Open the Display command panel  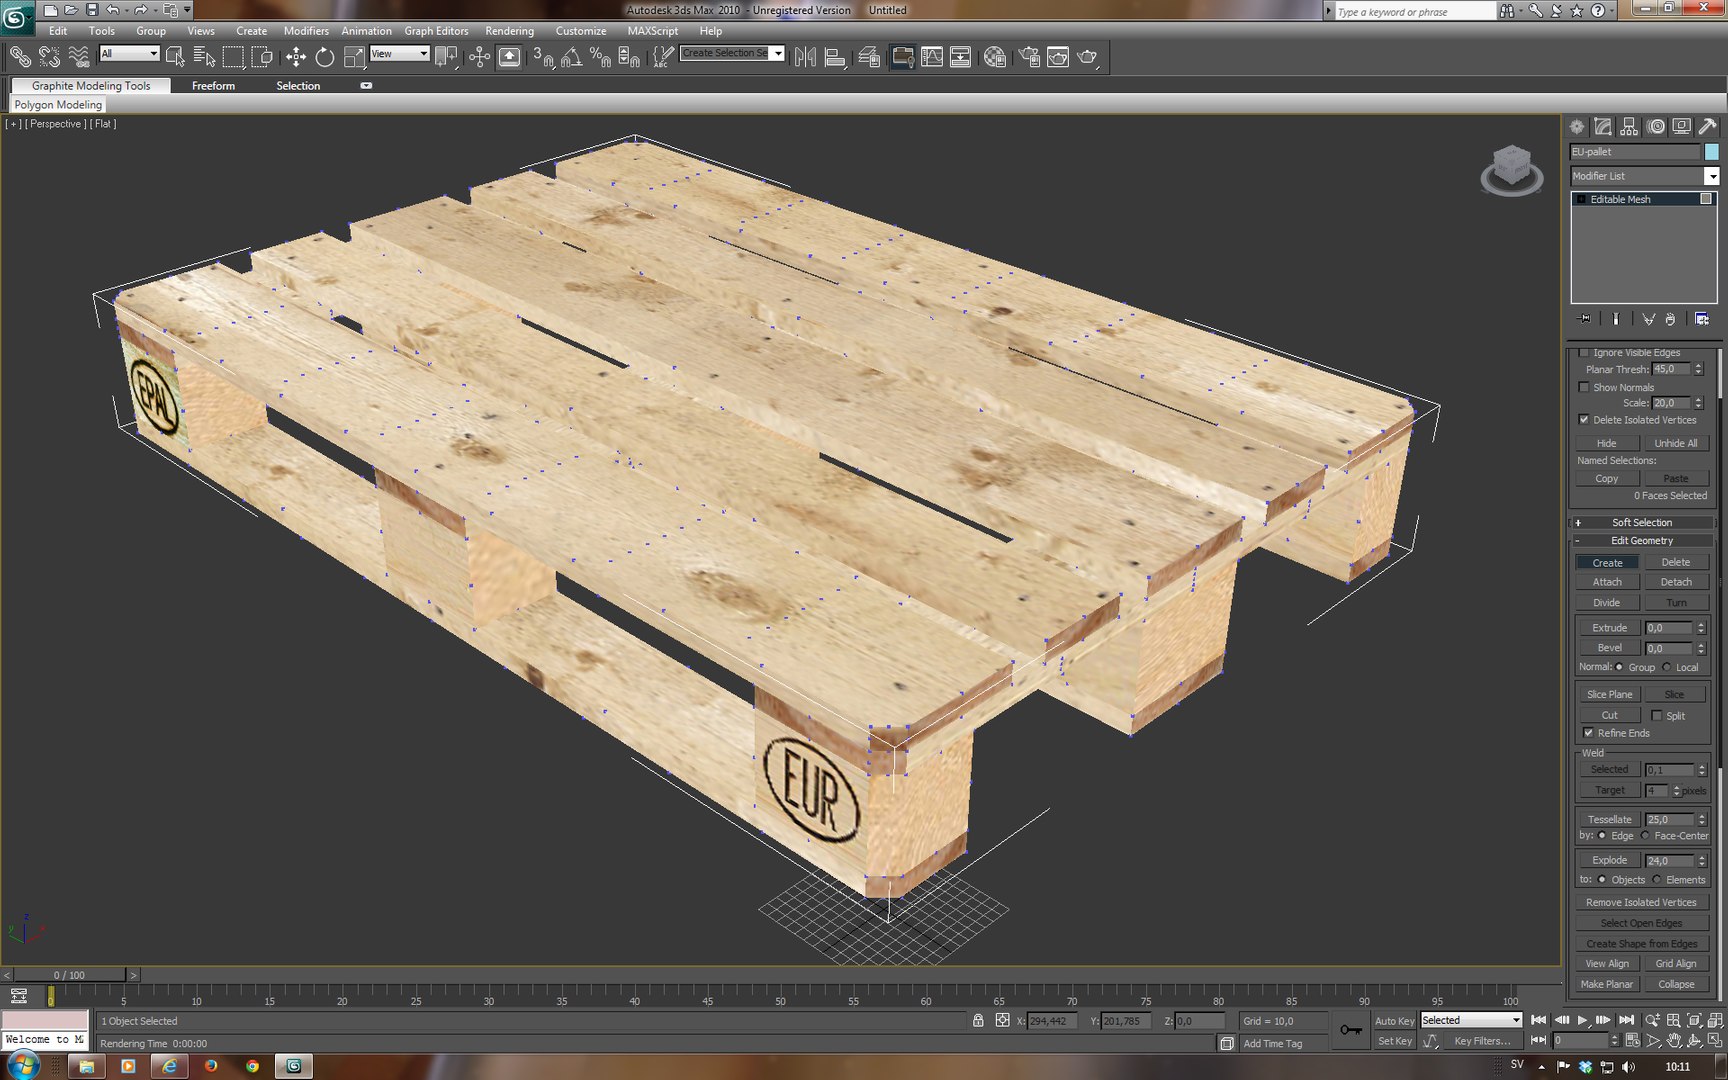(x=1682, y=127)
